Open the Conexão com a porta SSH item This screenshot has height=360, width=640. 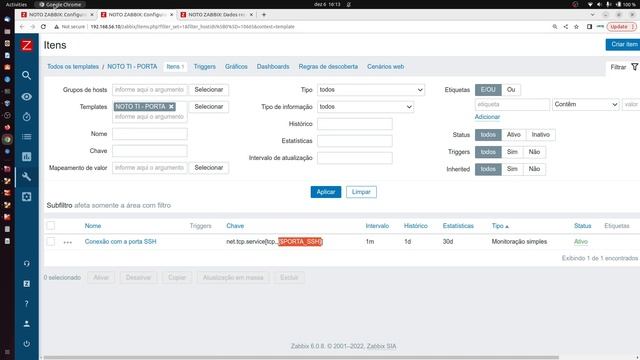coord(120,242)
